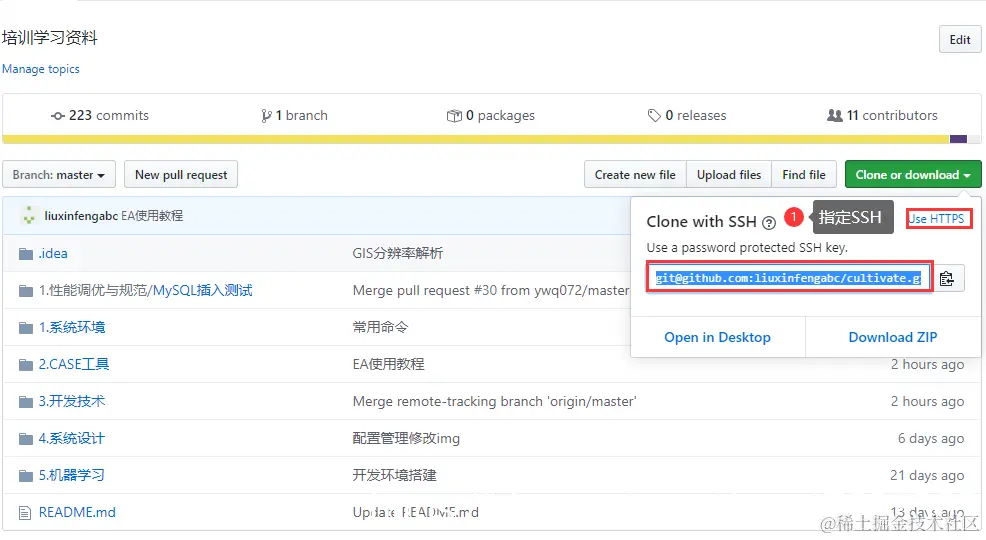Image resolution: width=986 pixels, height=540 pixels.
Task: Click folder icon for 1.性能调优与规范/MySQL插入测试
Action: [x=26, y=291]
